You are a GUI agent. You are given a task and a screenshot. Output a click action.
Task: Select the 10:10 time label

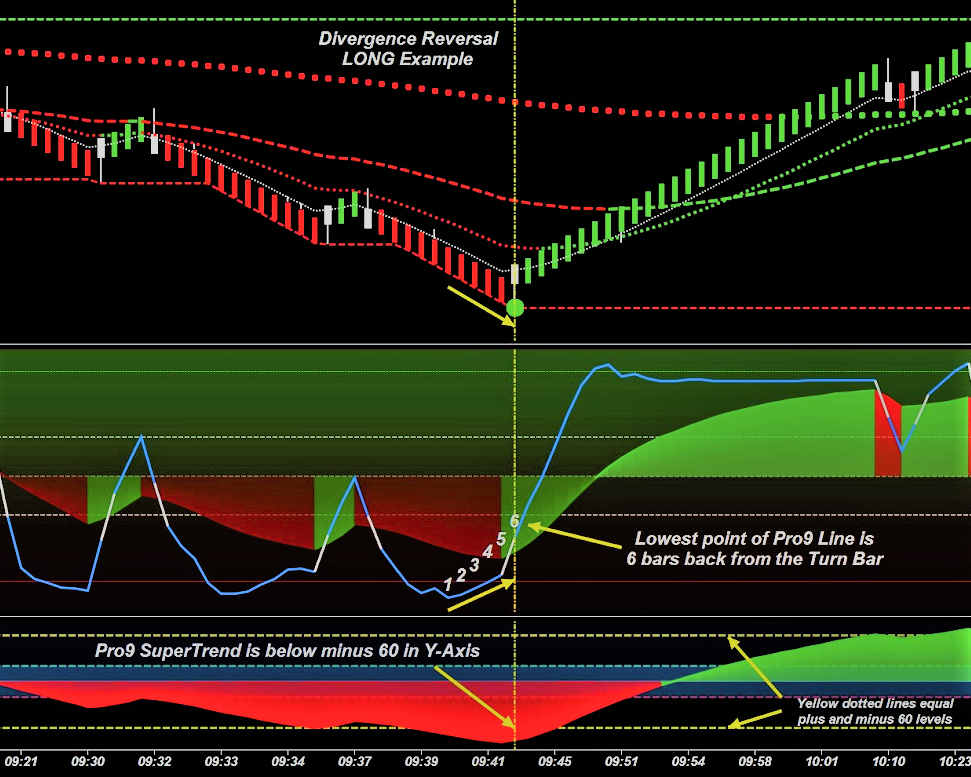pyautogui.click(x=889, y=761)
